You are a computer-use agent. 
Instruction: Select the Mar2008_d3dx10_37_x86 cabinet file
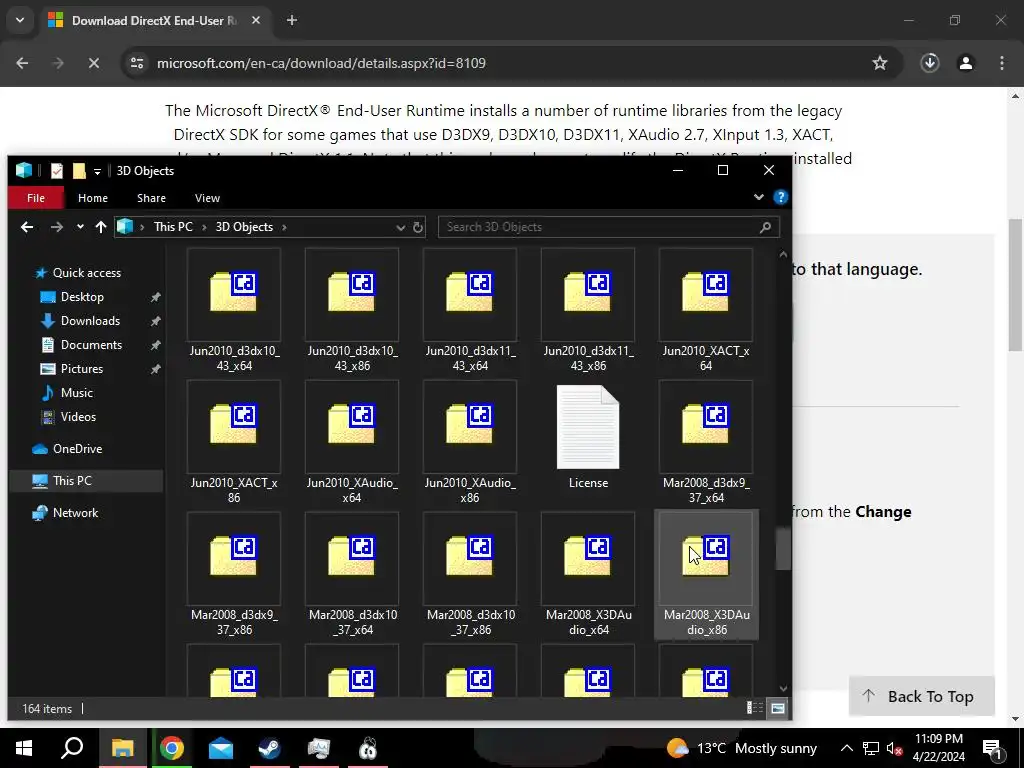470,574
